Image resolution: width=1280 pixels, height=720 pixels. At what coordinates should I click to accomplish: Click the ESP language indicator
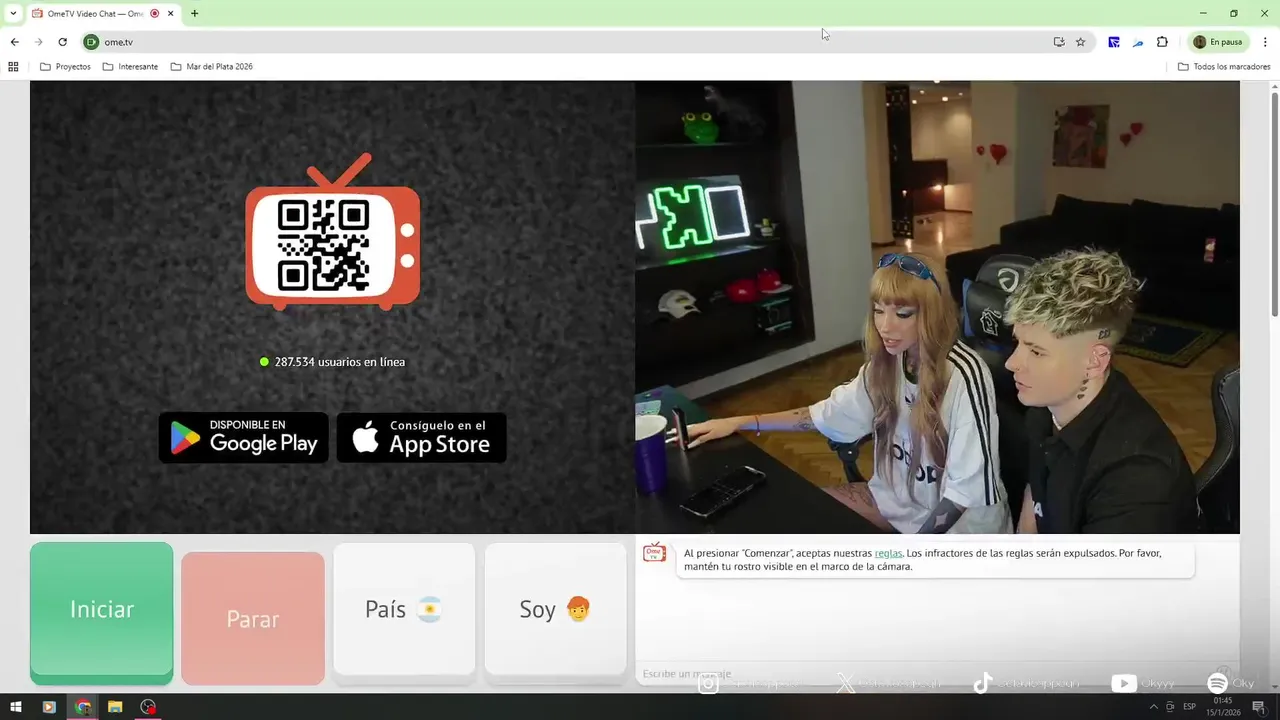click(1189, 707)
